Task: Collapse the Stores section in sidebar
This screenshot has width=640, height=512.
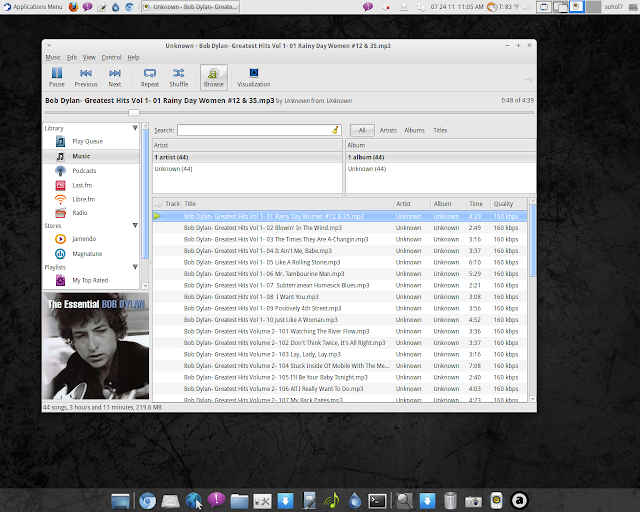Action: [x=135, y=225]
